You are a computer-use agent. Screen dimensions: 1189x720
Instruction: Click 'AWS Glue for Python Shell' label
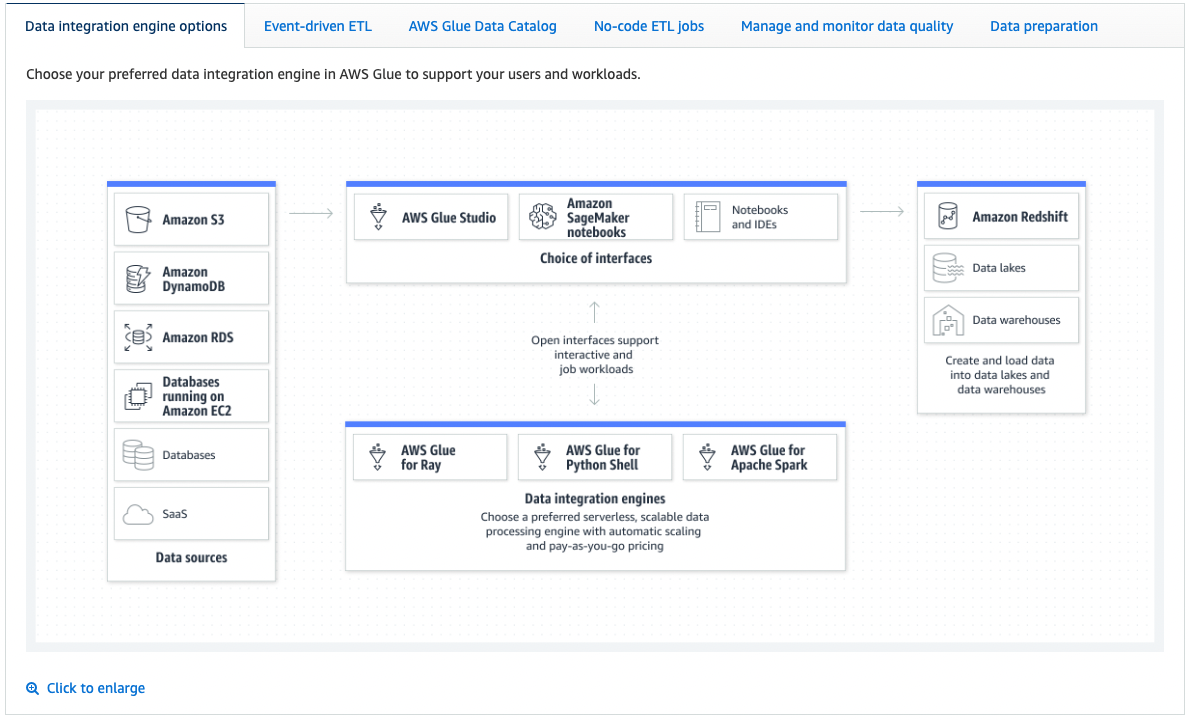pos(603,458)
